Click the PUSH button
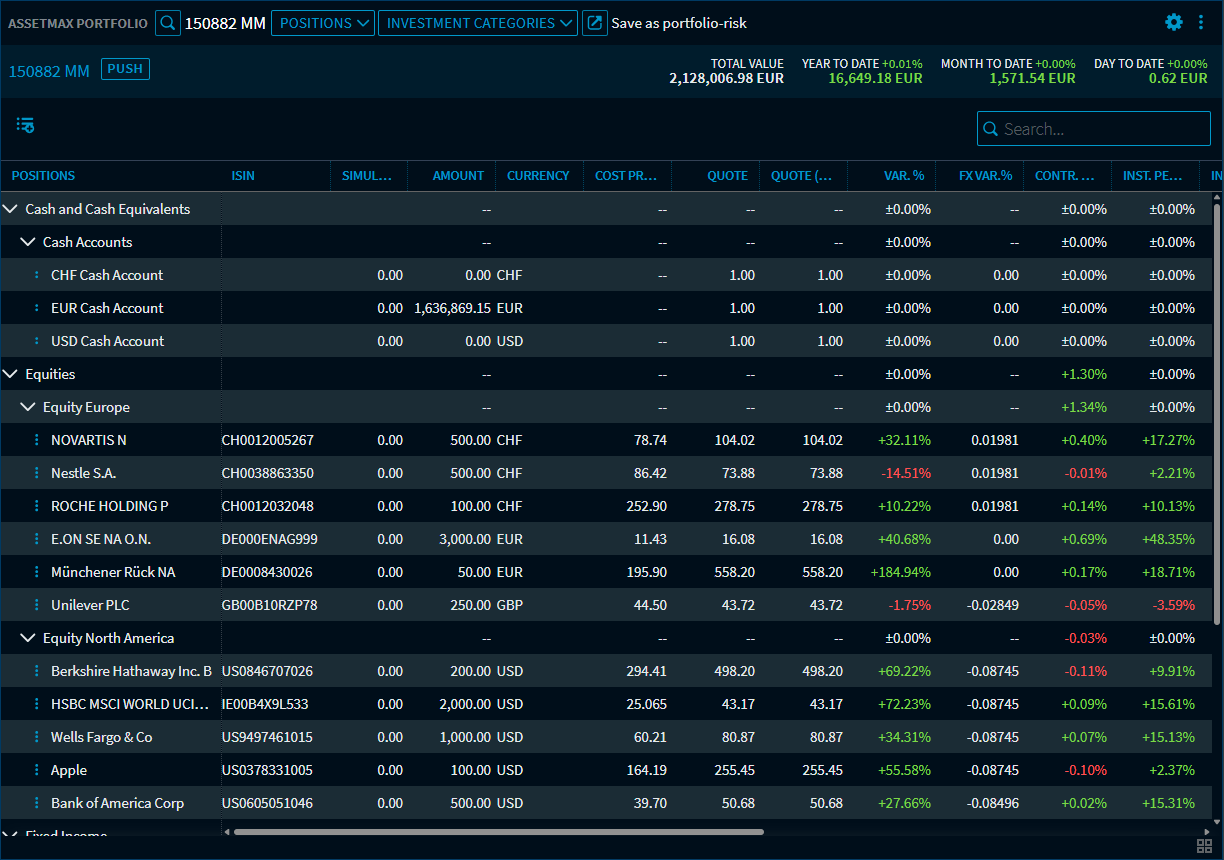The width and height of the screenshot is (1224, 860). click(125, 69)
